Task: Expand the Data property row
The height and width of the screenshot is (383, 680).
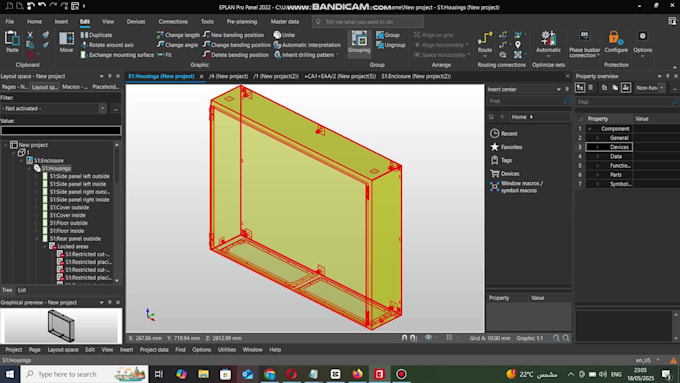Action: [597, 156]
